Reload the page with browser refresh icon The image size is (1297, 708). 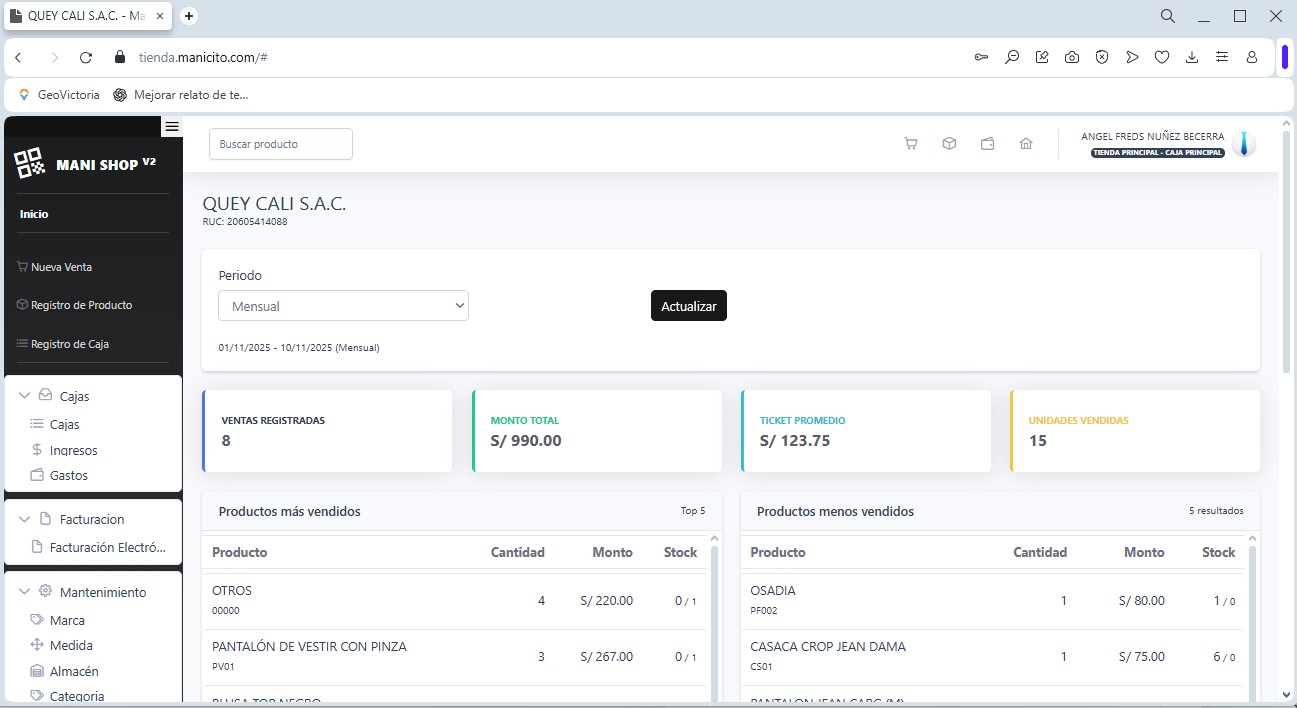point(86,58)
